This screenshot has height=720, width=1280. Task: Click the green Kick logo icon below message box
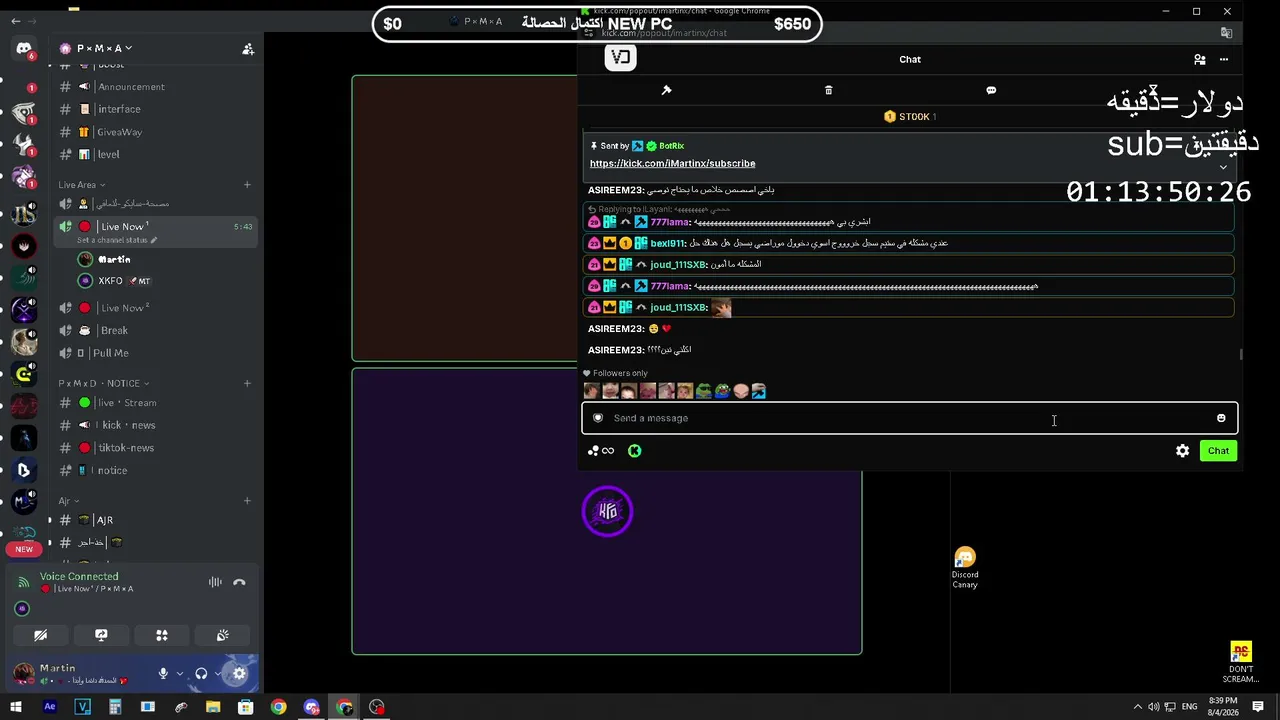634,451
